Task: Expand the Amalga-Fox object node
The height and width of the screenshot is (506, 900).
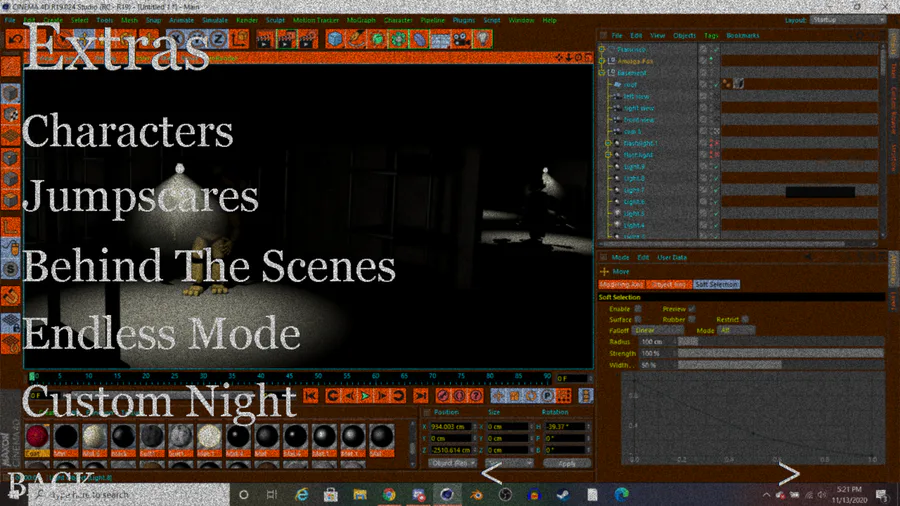Action: pyautogui.click(x=602, y=61)
